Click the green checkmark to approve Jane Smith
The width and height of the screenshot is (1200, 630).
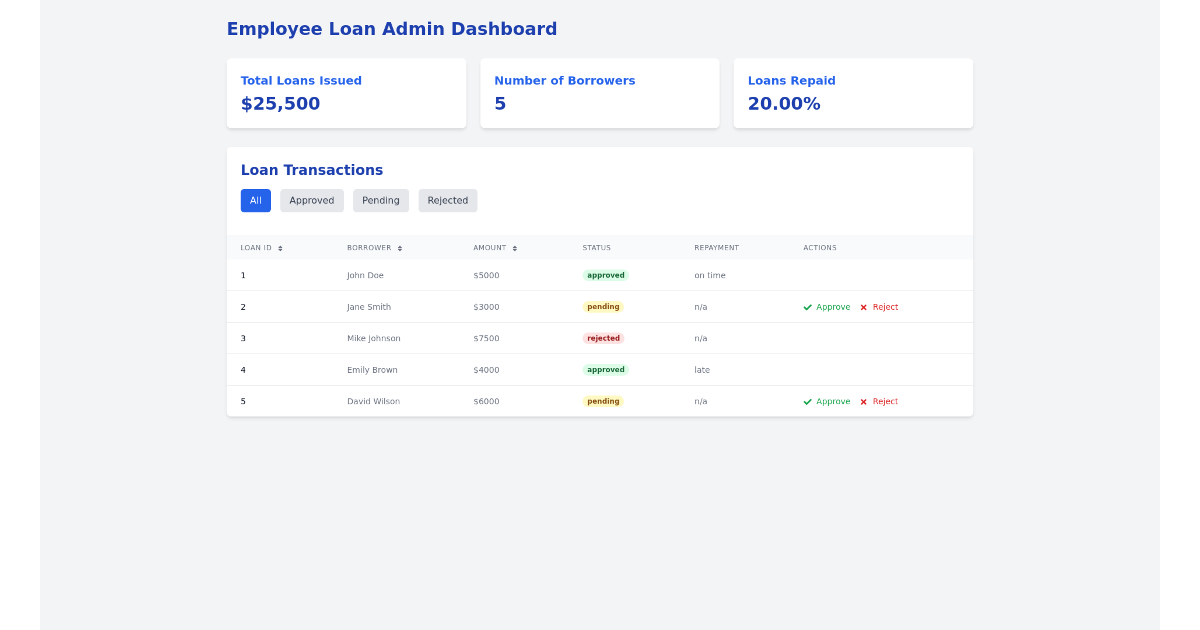click(x=807, y=307)
